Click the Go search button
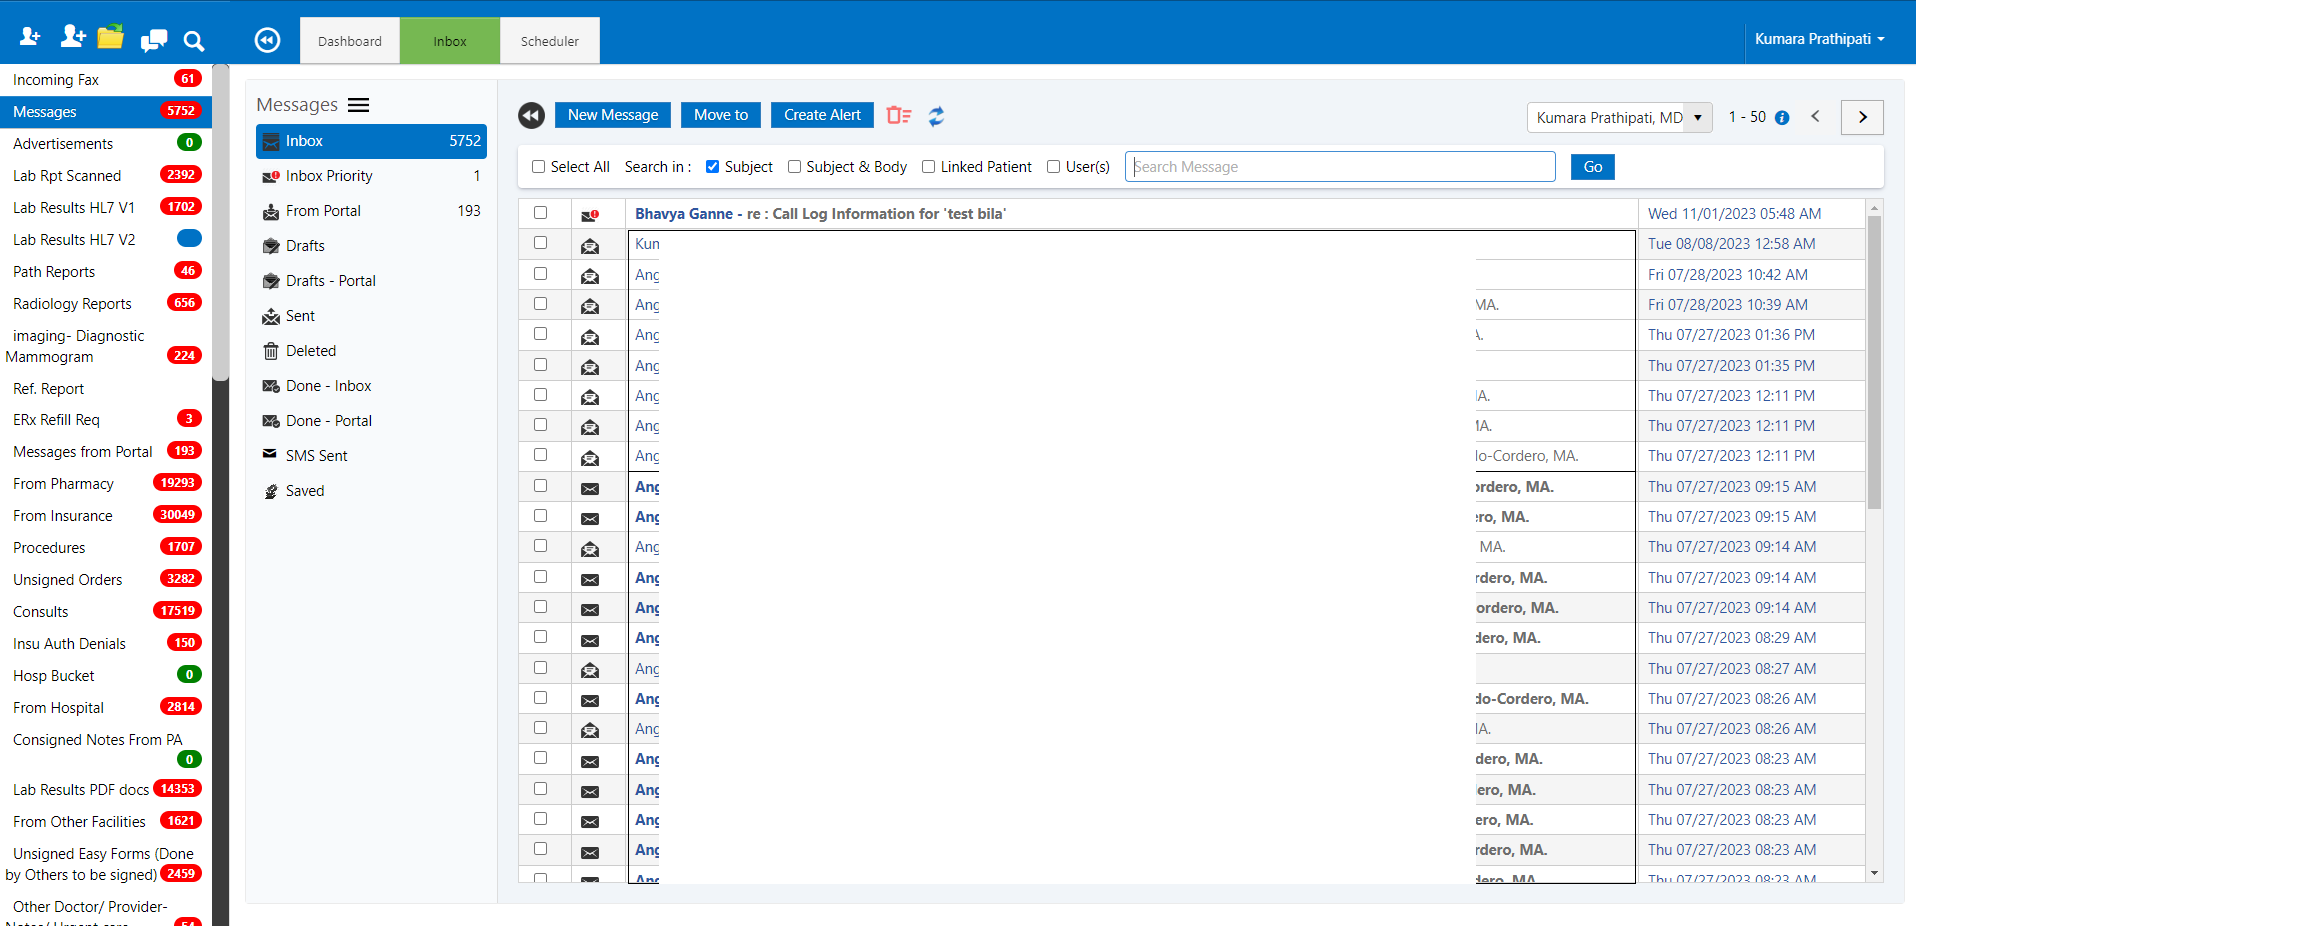This screenshot has height=926, width=2312. tap(1592, 166)
